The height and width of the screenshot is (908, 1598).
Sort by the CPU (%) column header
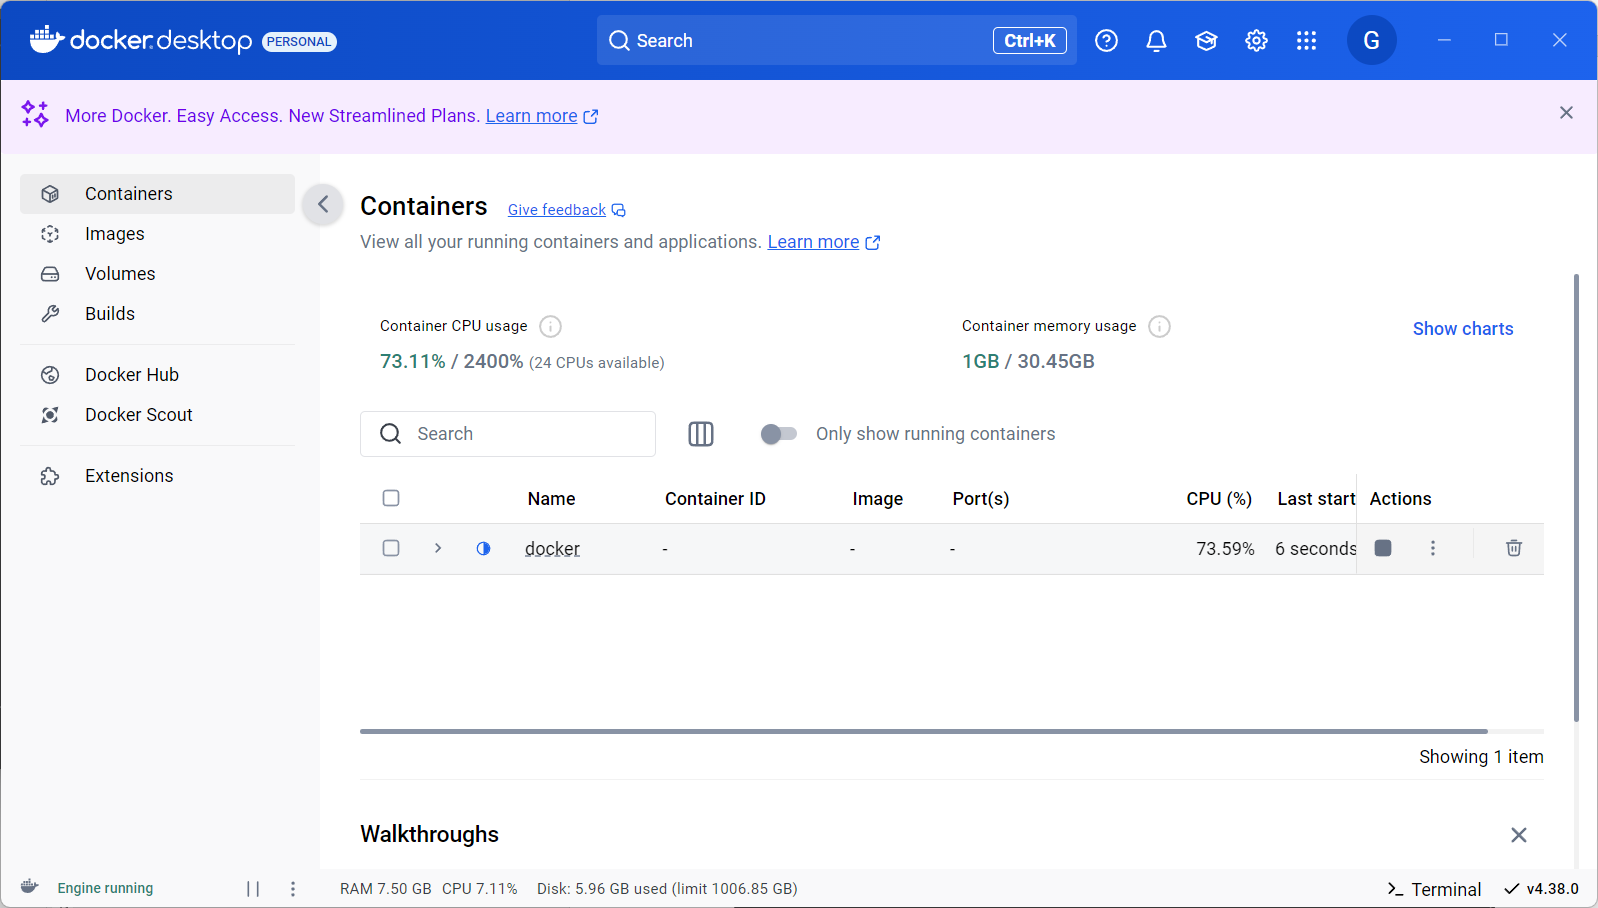point(1219,499)
